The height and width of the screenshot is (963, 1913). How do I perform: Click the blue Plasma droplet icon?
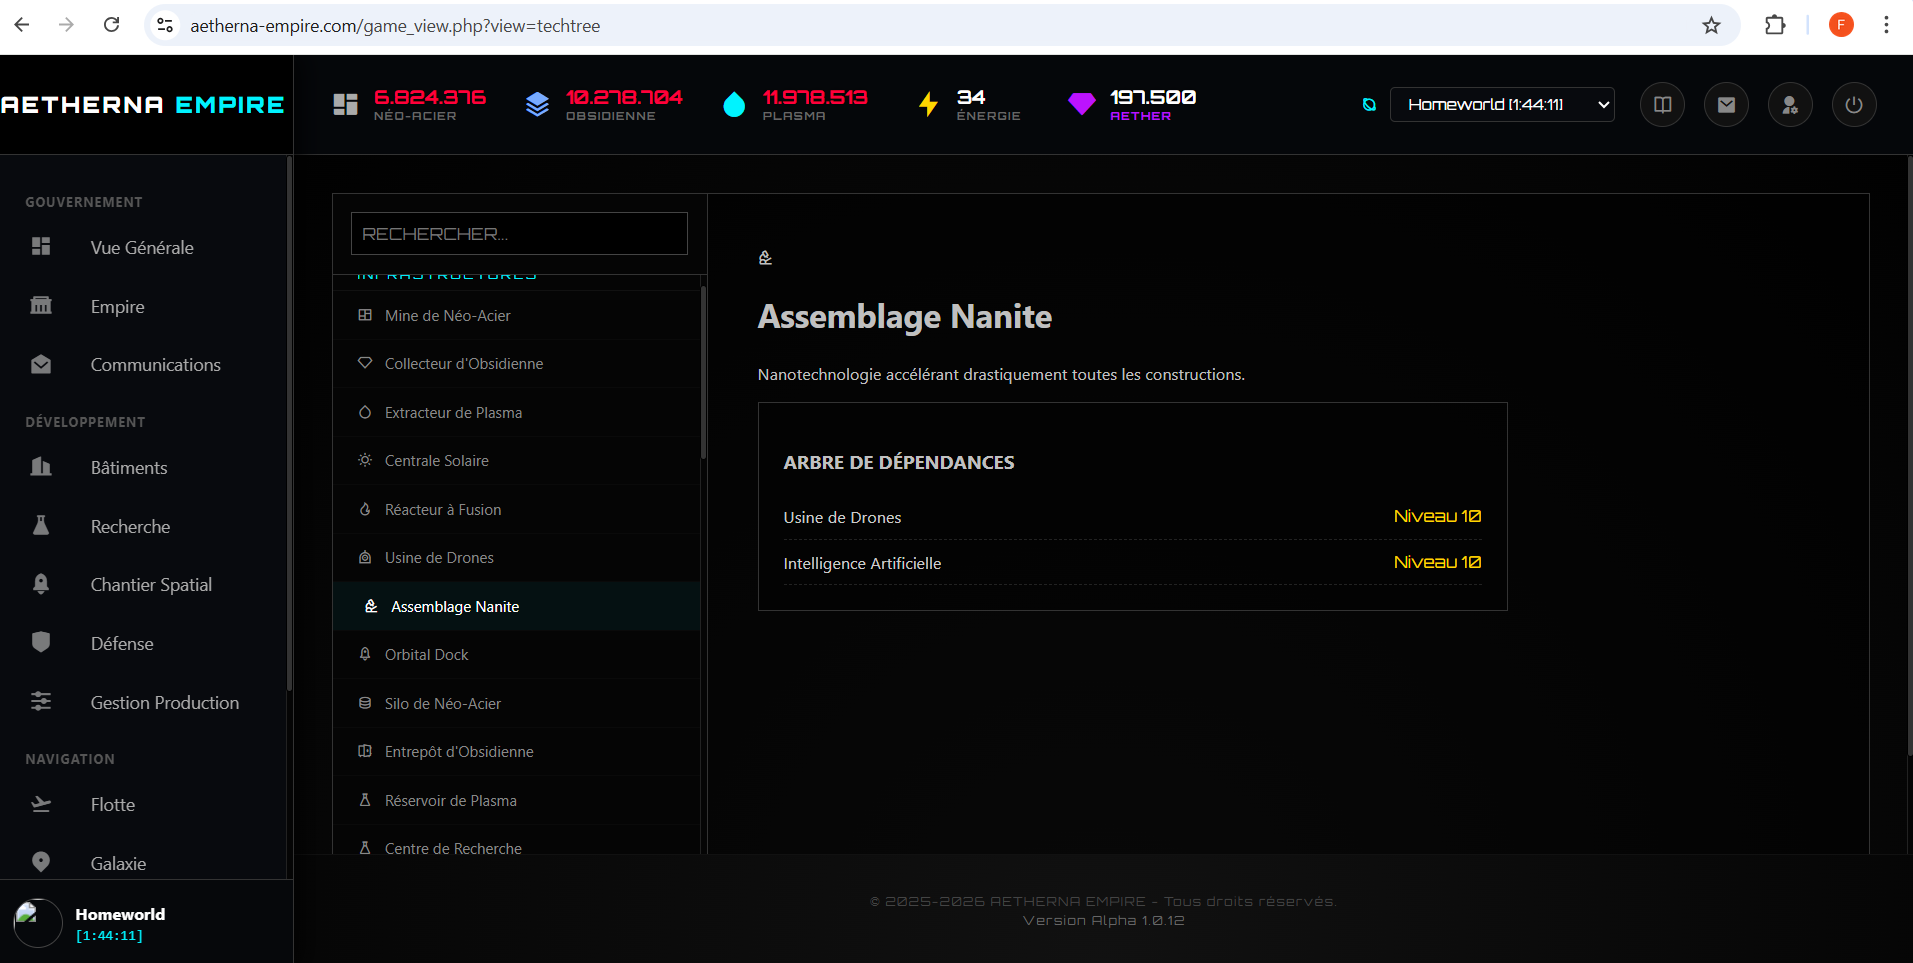tap(734, 104)
